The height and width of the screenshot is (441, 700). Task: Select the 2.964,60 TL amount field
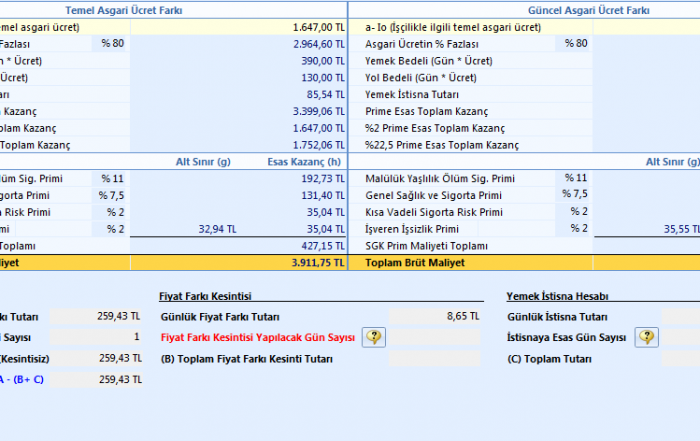tap(238, 44)
